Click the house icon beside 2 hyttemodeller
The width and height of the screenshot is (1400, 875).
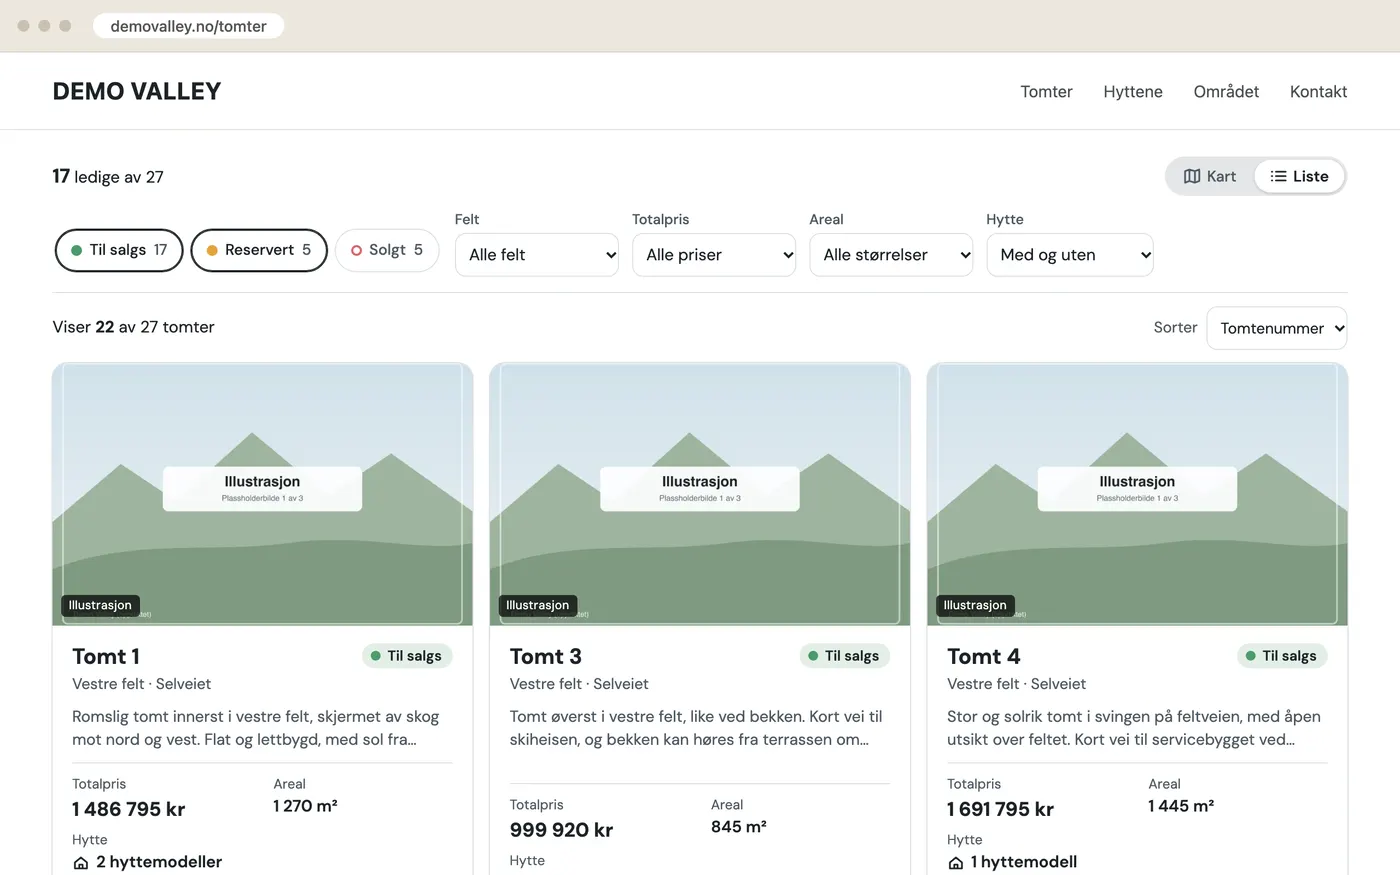81,862
